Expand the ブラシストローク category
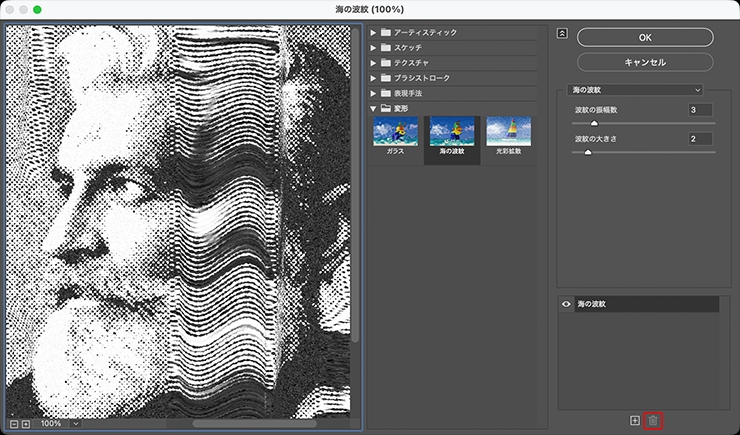This screenshot has height=435, width=740. click(374, 78)
